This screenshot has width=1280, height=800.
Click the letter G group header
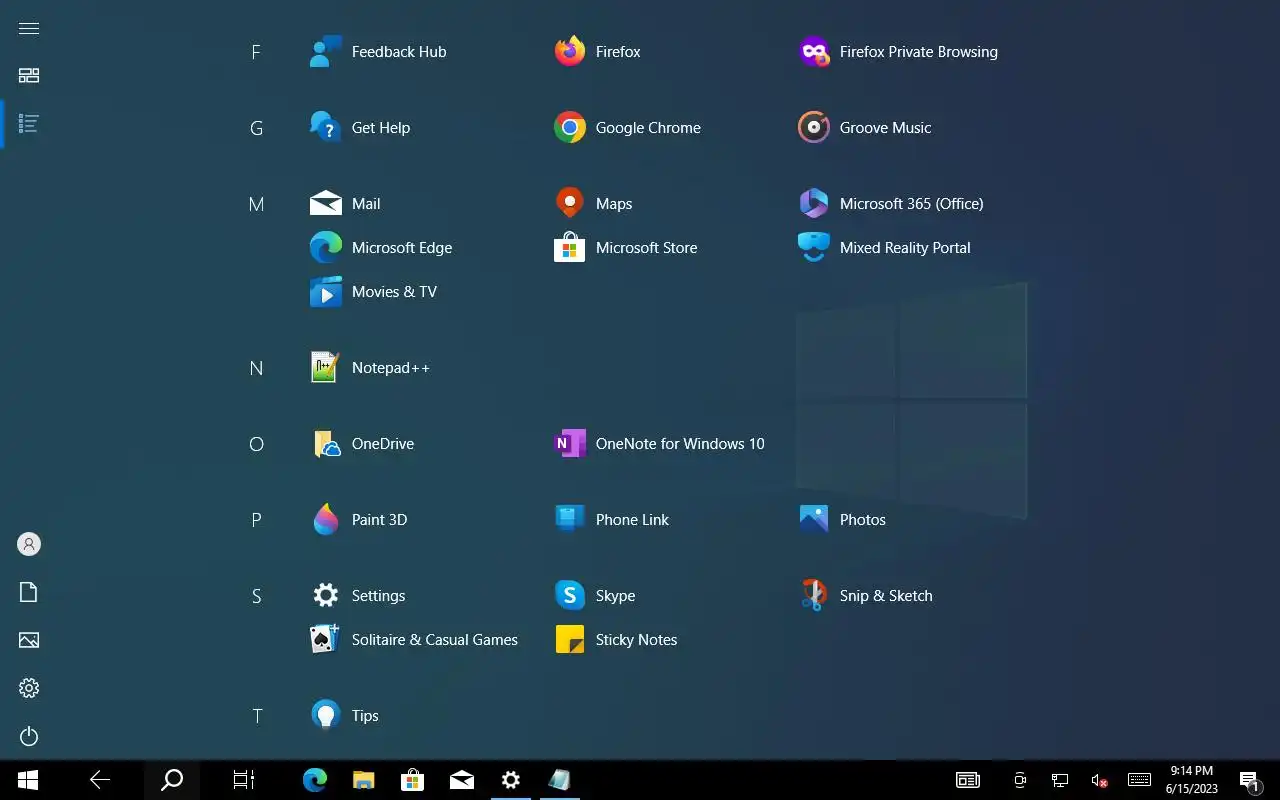point(256,128)
